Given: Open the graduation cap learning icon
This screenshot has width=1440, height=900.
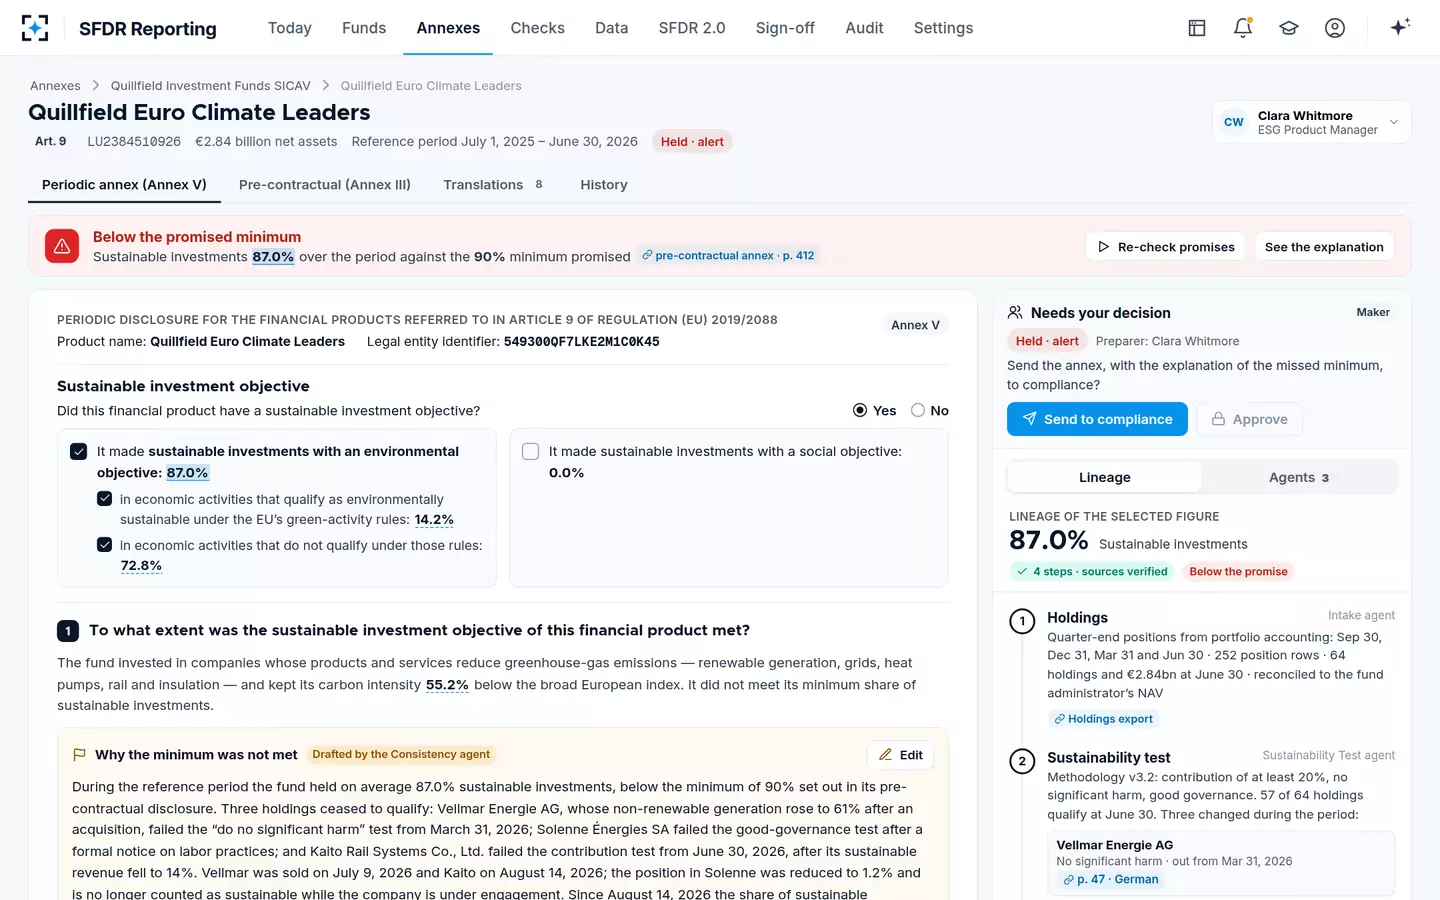Looking at the screenshot, I should [1289, 28].
